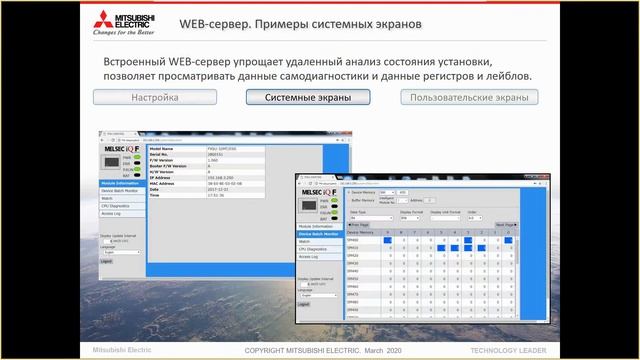Image resolution: width=640 pixels, height=360 pixels.
Task: Click the Date row label
Action: [x=154, y=189]
